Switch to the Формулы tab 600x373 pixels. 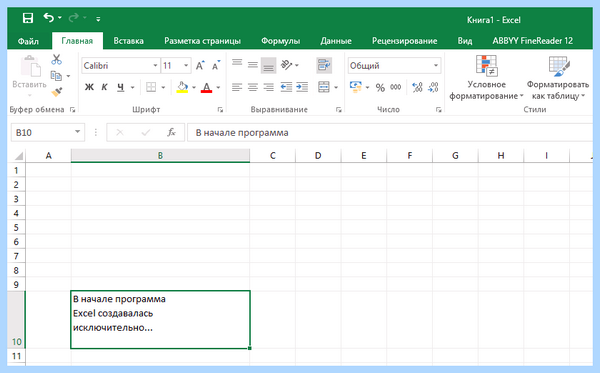click(280, 41)
